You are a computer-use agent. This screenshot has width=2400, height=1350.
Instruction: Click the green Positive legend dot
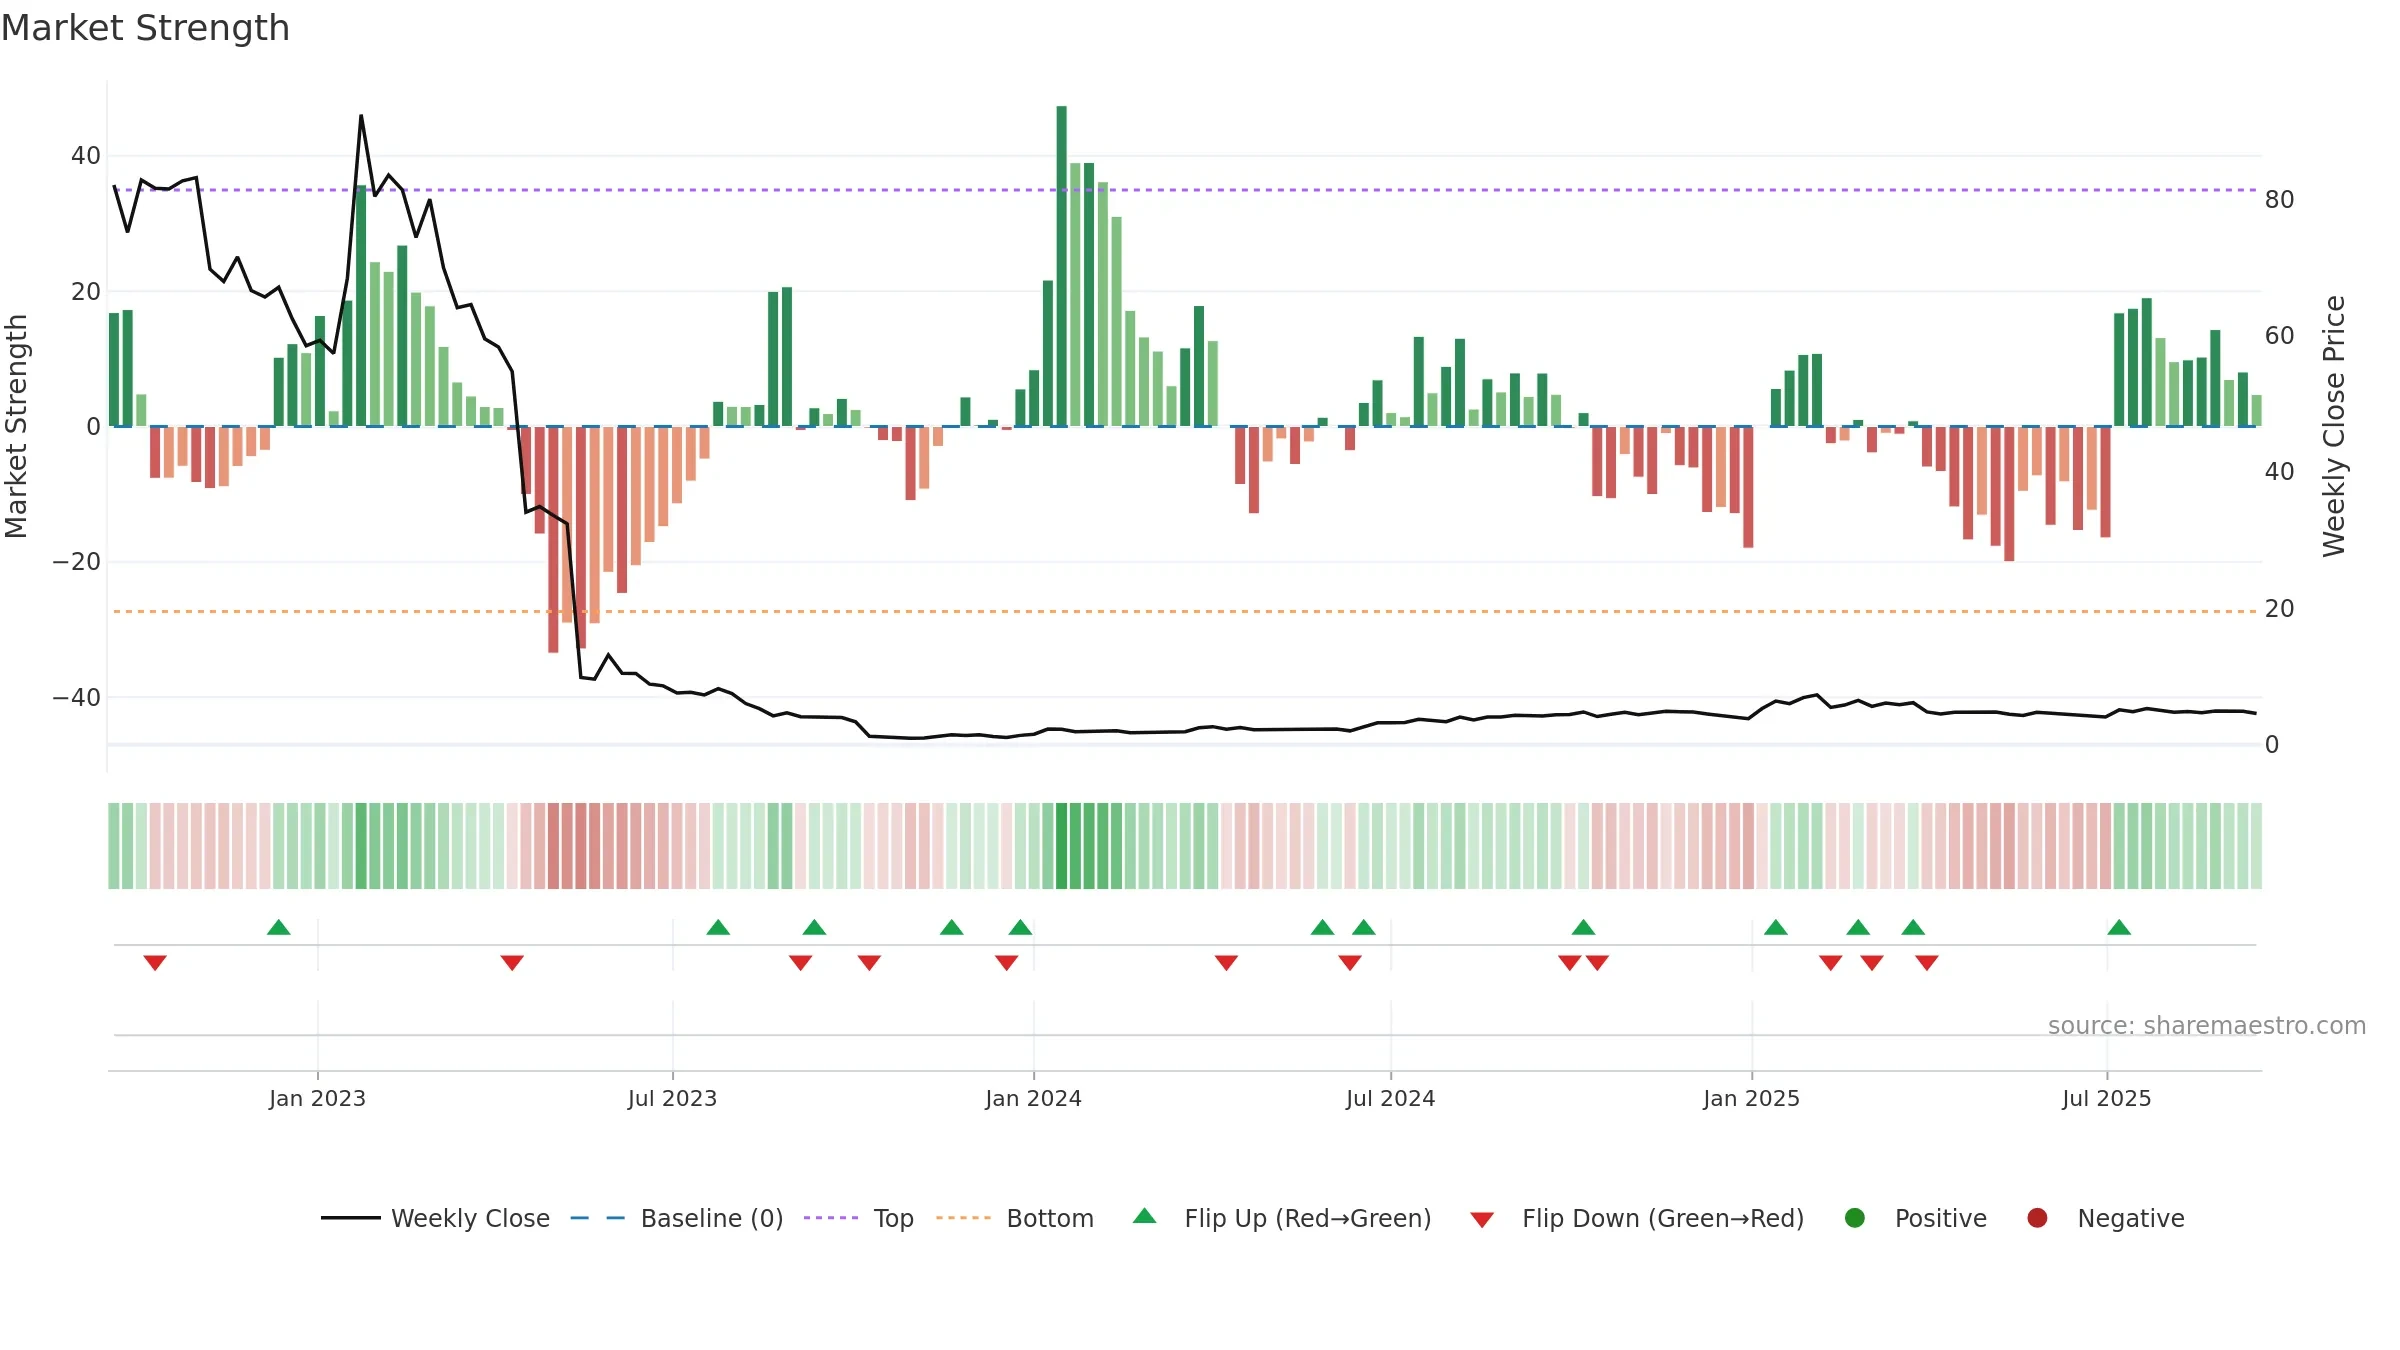point(1855,1218)
